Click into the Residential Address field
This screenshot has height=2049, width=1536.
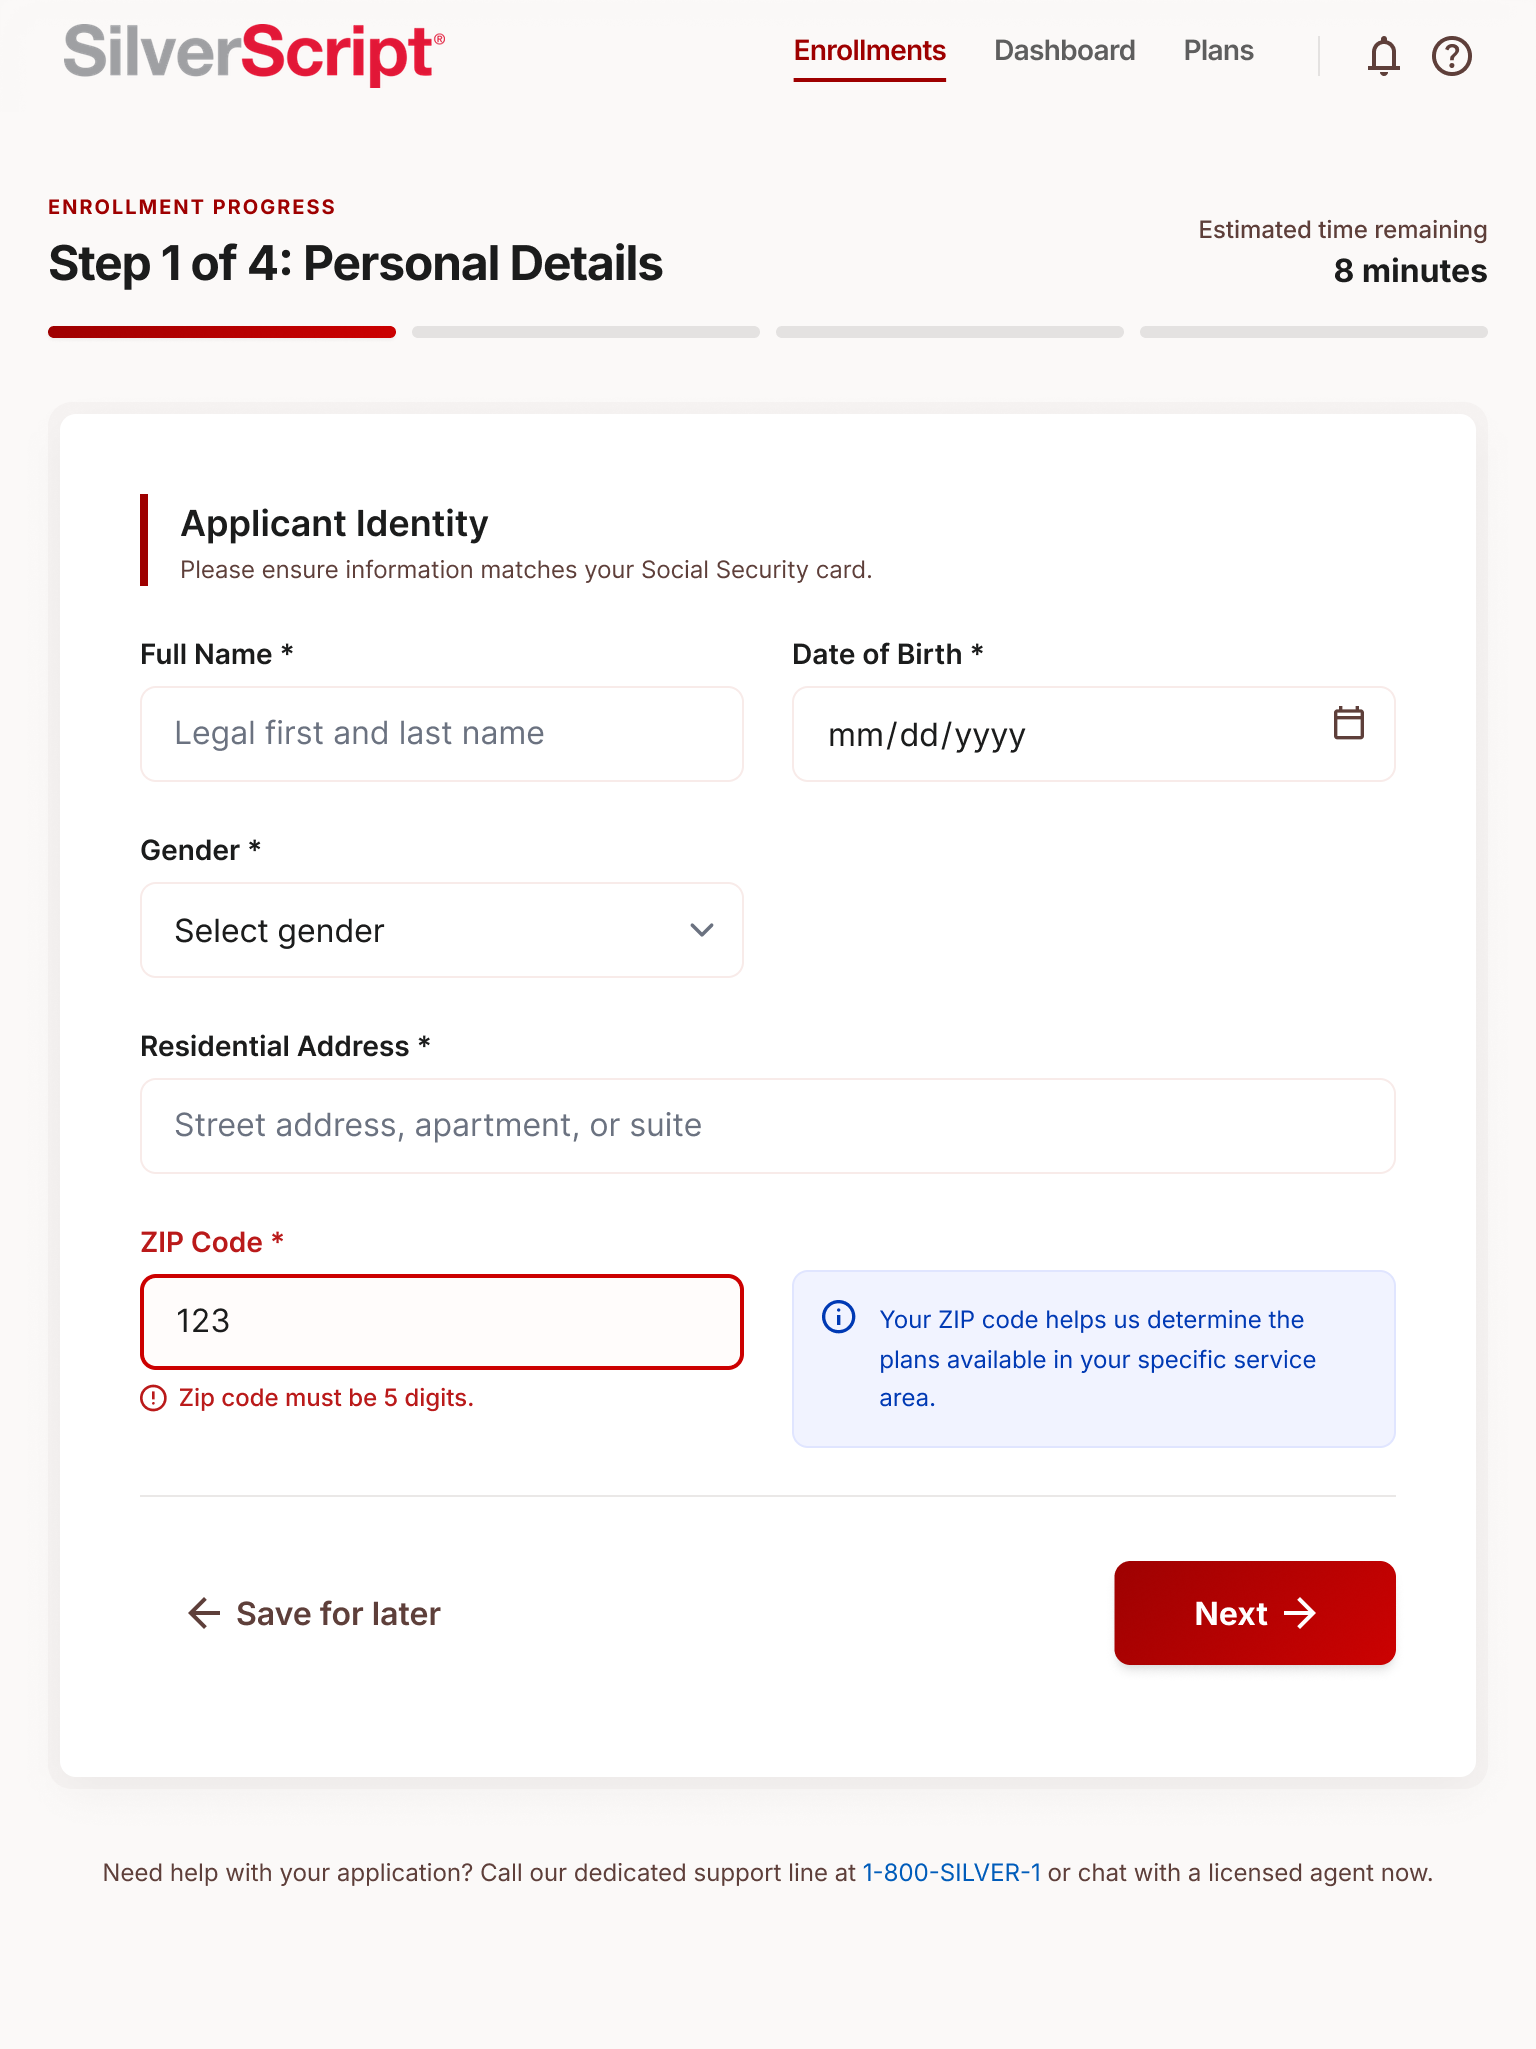[767, 1126]
